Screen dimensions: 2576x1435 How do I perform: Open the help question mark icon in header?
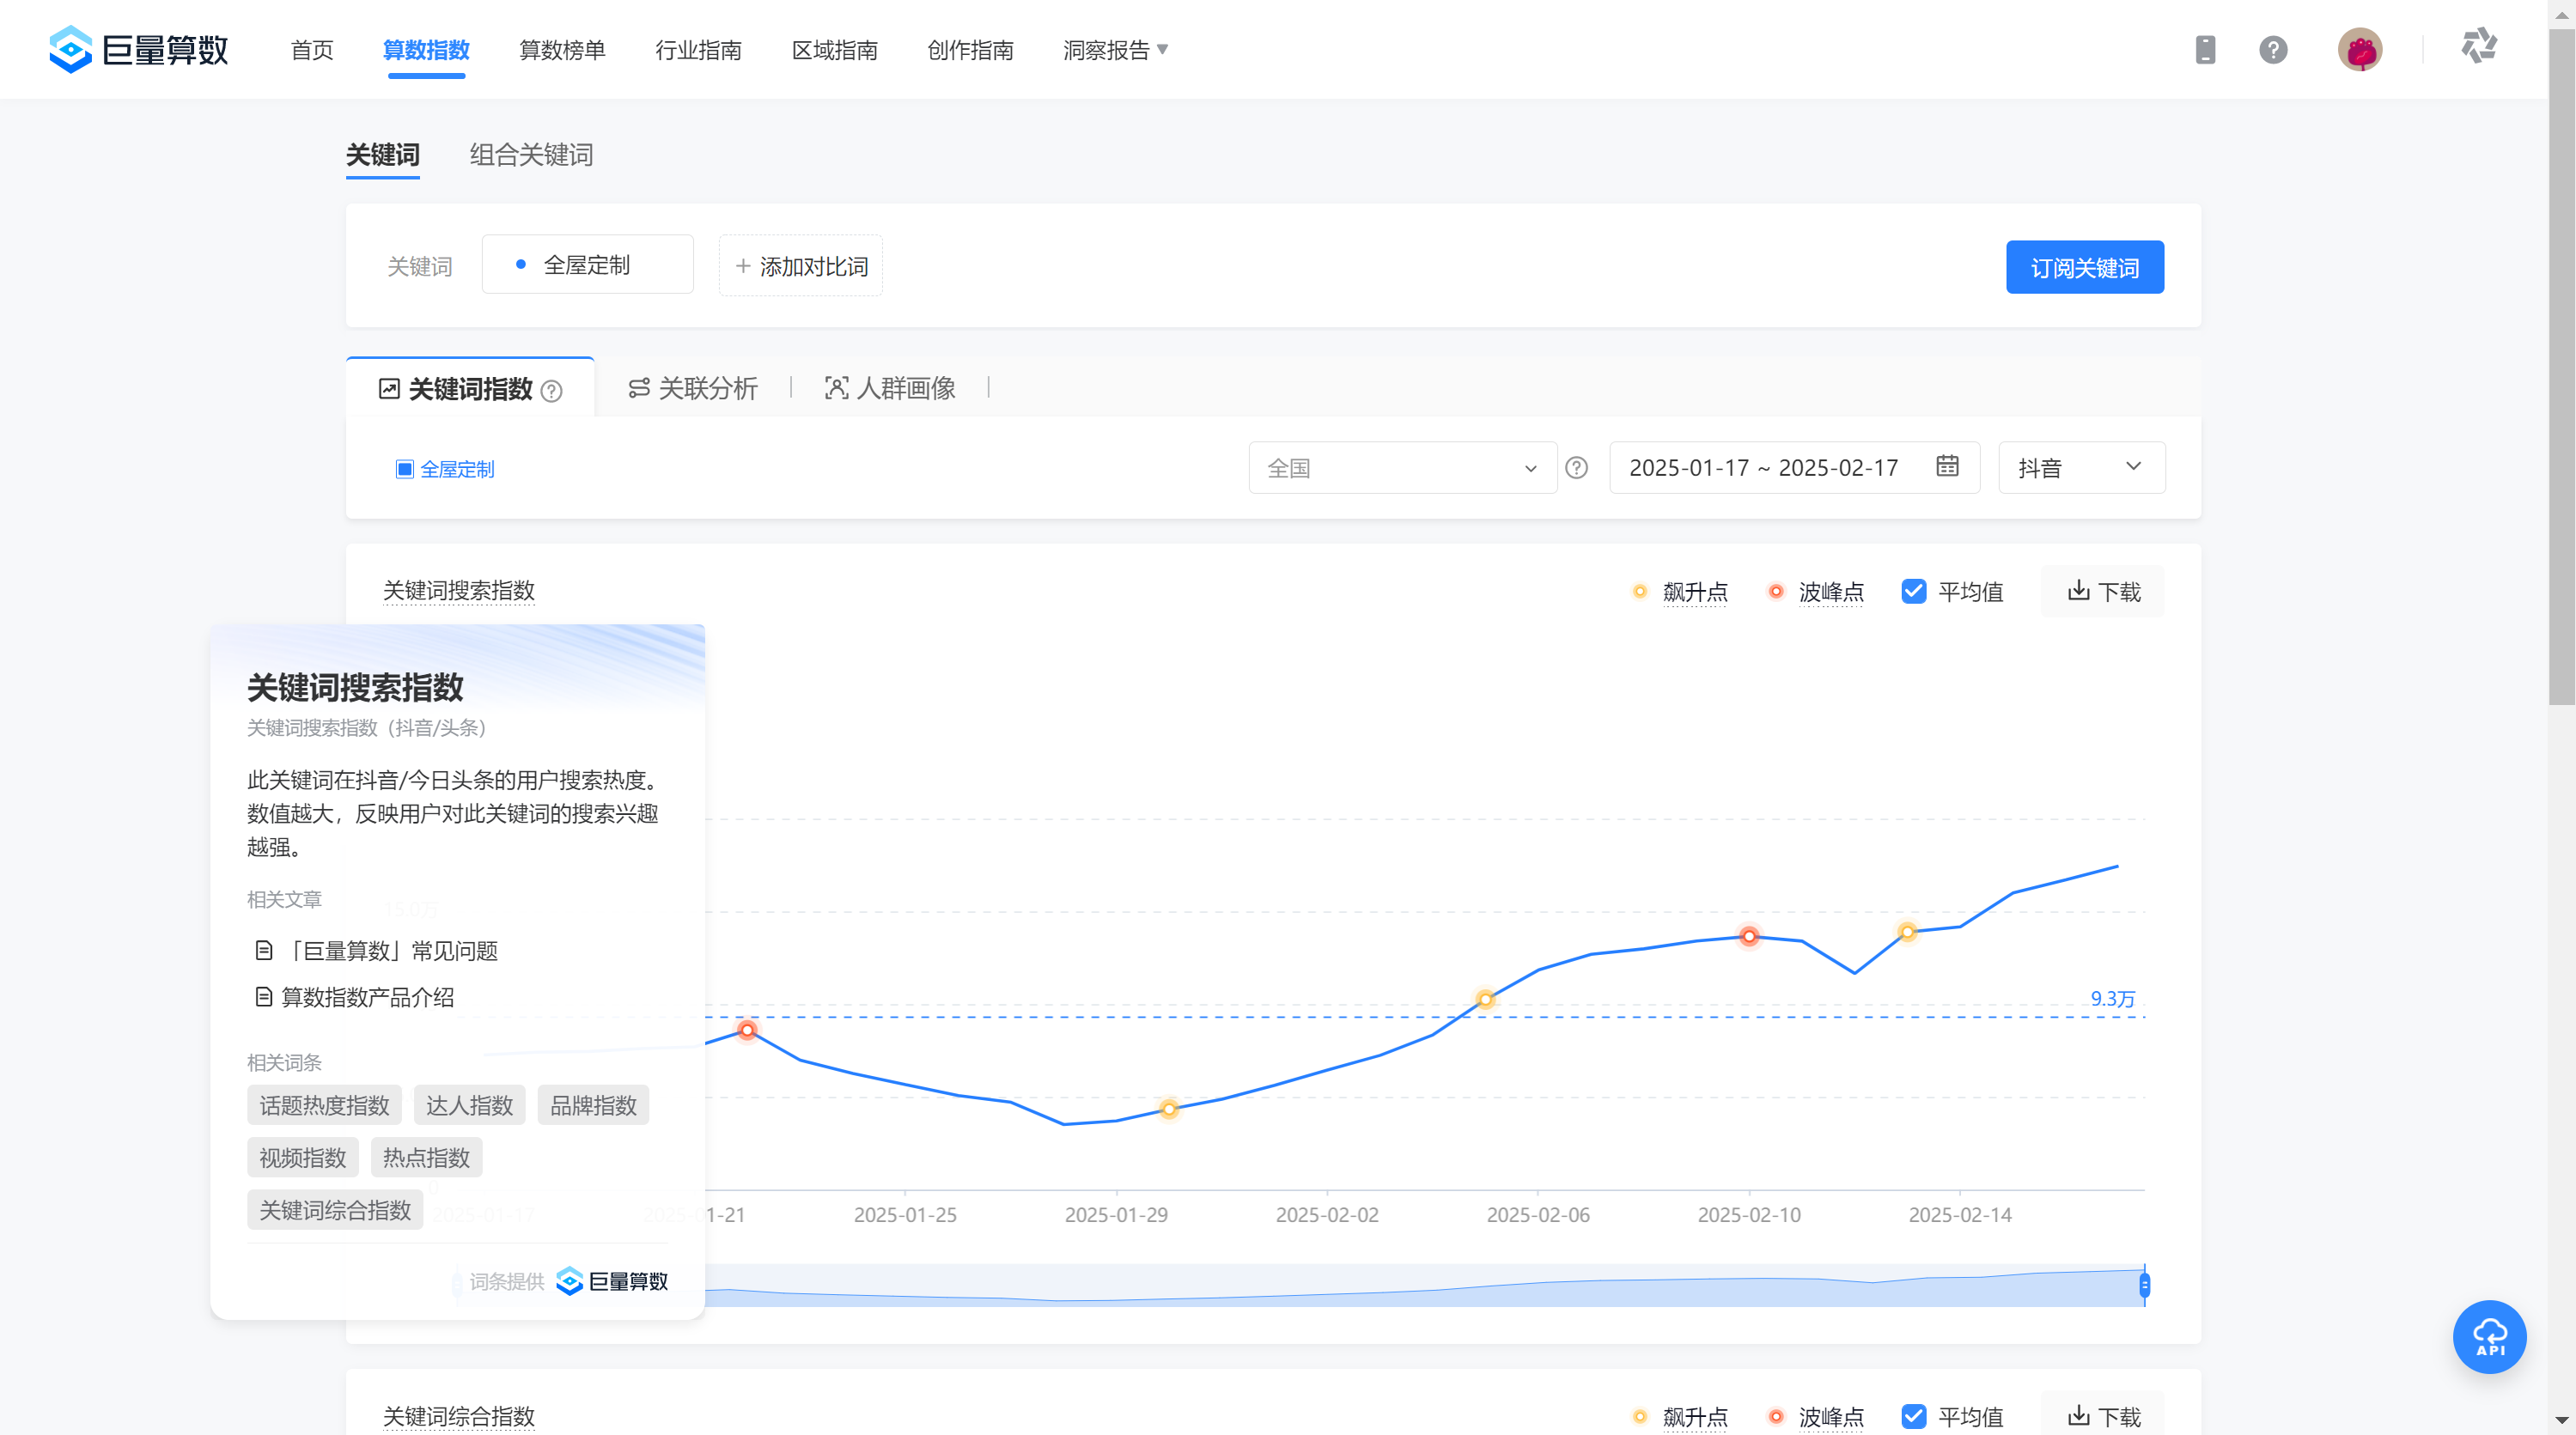coord(2273,49)
